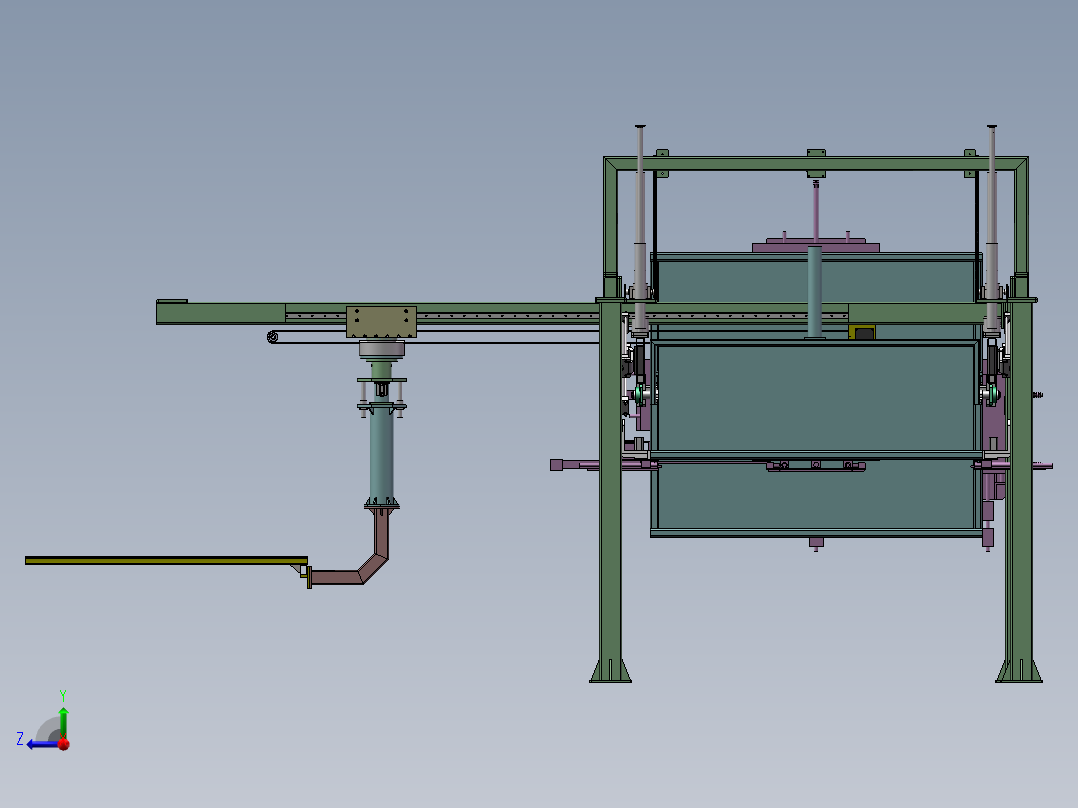Click the green Y axis arrow on the triad
Screen dimensions: 1078x808
[x=63, y=718]
